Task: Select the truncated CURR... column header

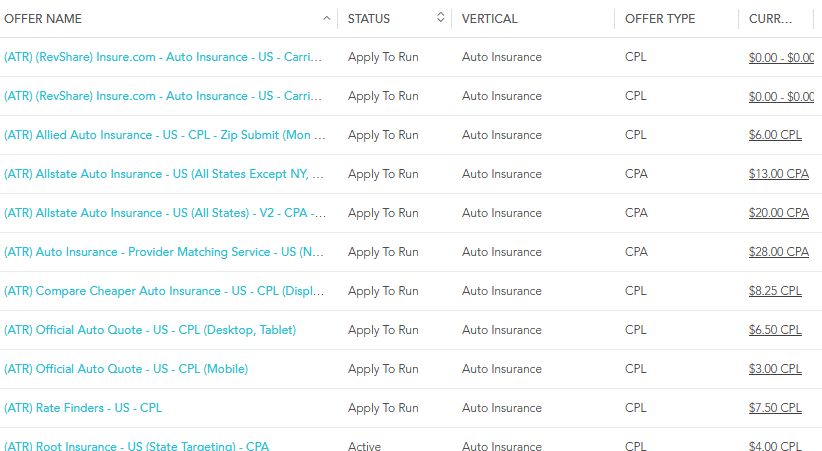Action: (770, 19)
